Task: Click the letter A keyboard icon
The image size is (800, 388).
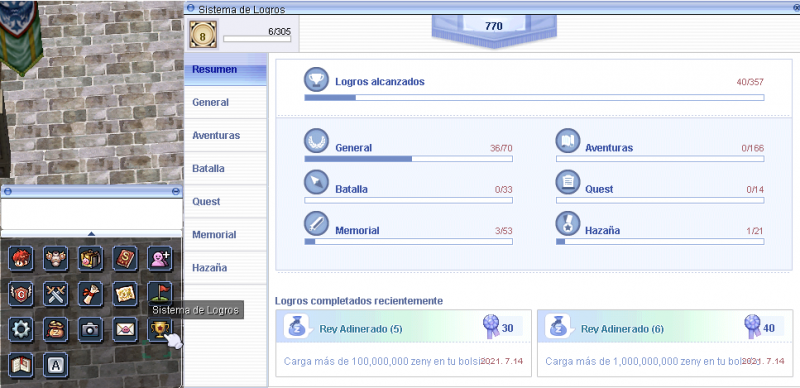Action: pos(56,365)
